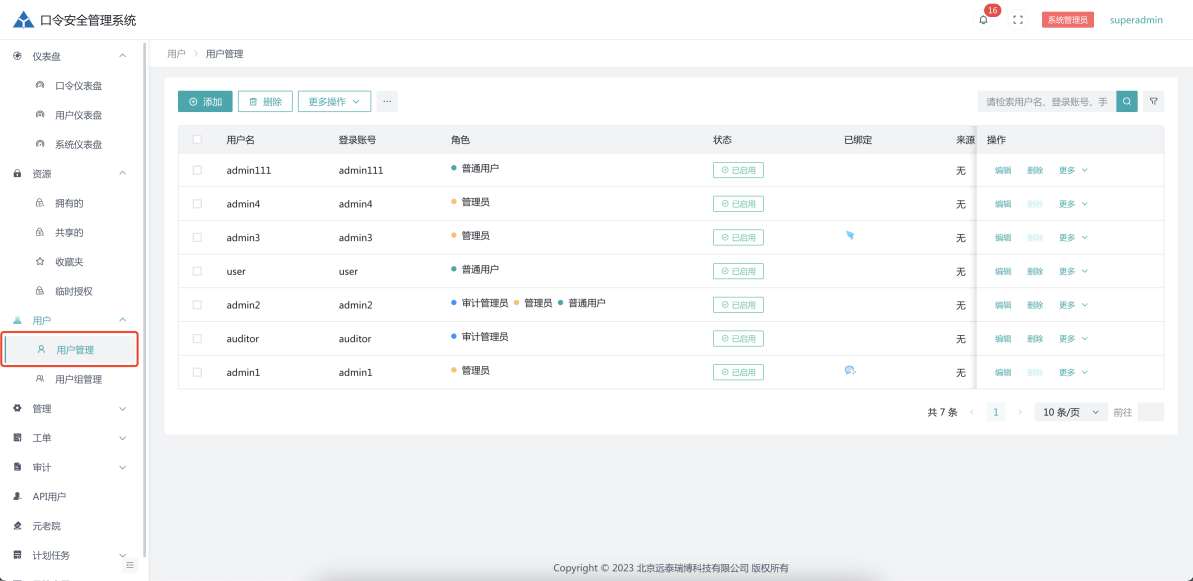Click the user search input field
The width and height of the screenshot is (1193, 581).
(x=1046, y=101)
